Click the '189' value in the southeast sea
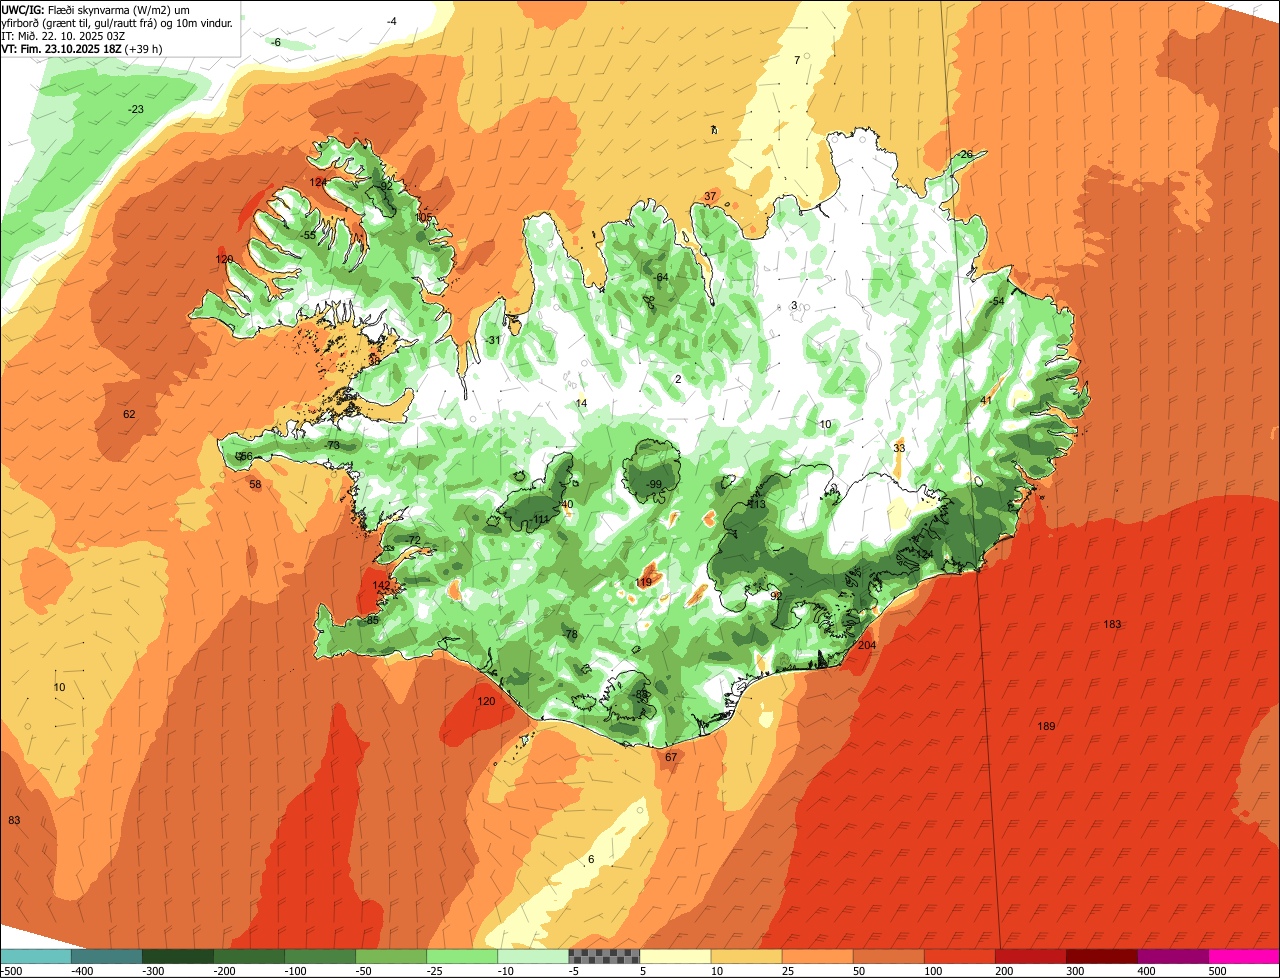Image resolution: width=1280 pixels, height=978 pixels. 1047,726
